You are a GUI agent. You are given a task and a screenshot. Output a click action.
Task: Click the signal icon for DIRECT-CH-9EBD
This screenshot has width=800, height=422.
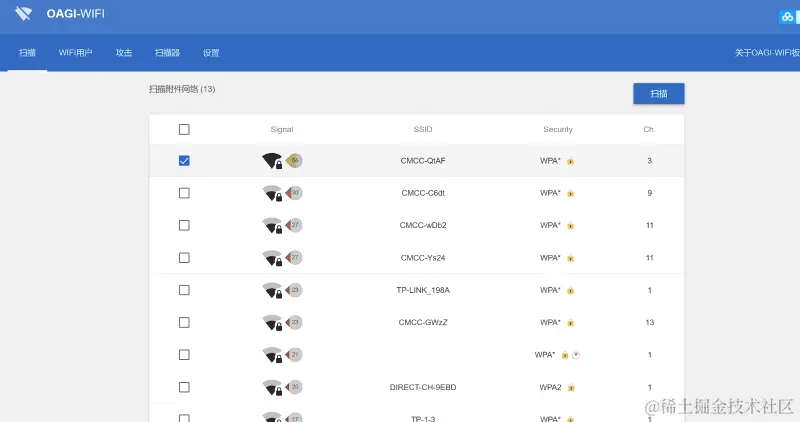pos(272,387)
